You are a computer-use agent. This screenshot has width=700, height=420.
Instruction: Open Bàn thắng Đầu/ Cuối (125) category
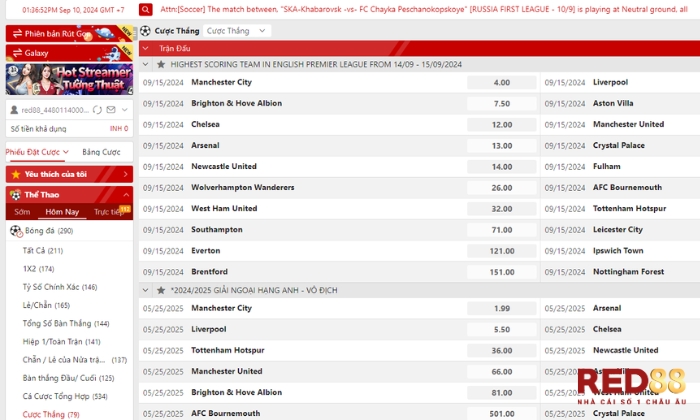tap(68, 378)
